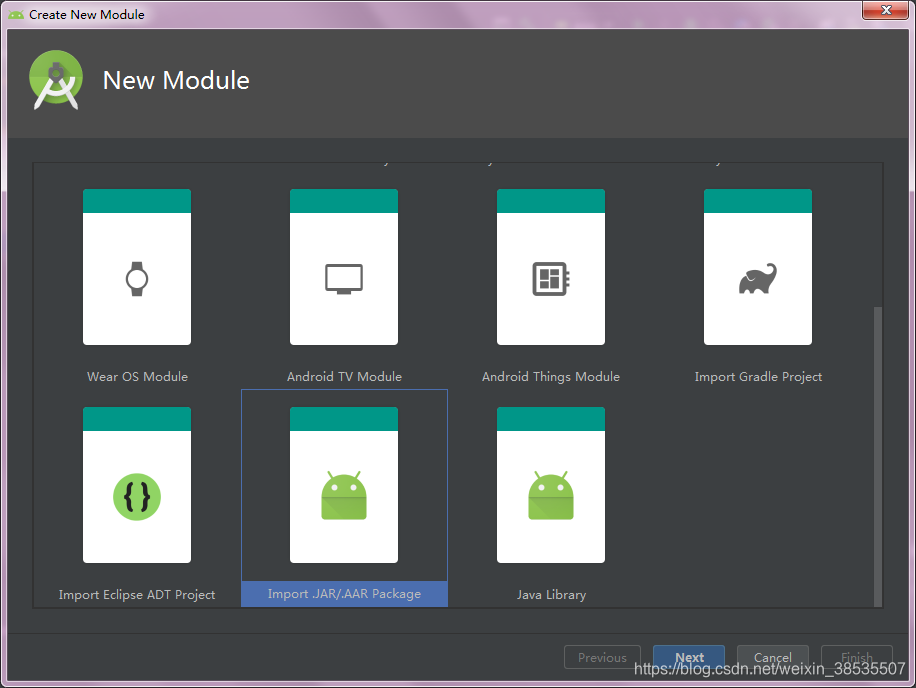Click the Android Things Module label
916x688 pixels.
coord(551,377)
